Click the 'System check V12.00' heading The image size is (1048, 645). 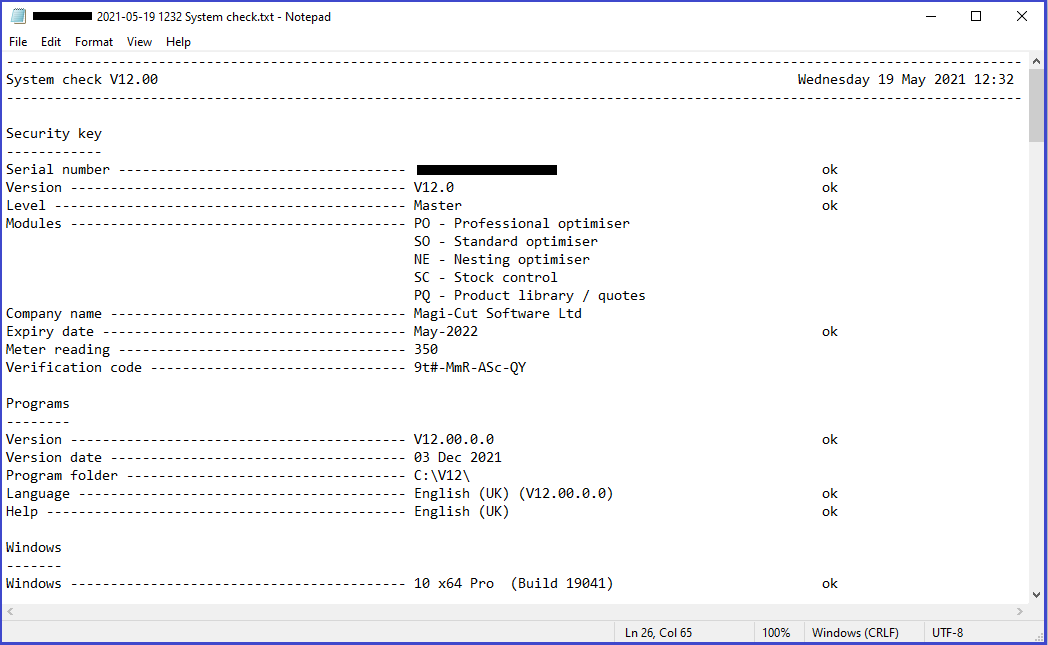[82, 80]
